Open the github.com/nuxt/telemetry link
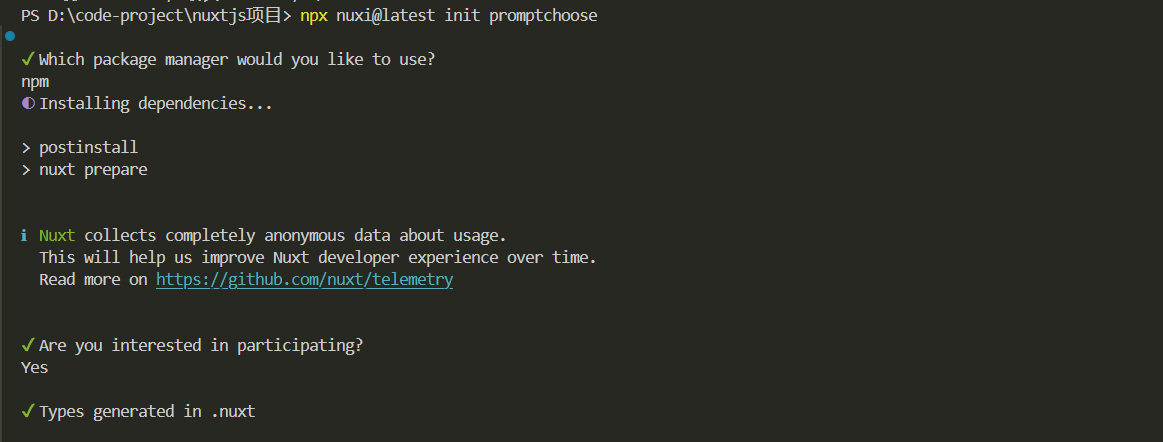This screenshot has height=442, width=1163. [x=304, y=280]
